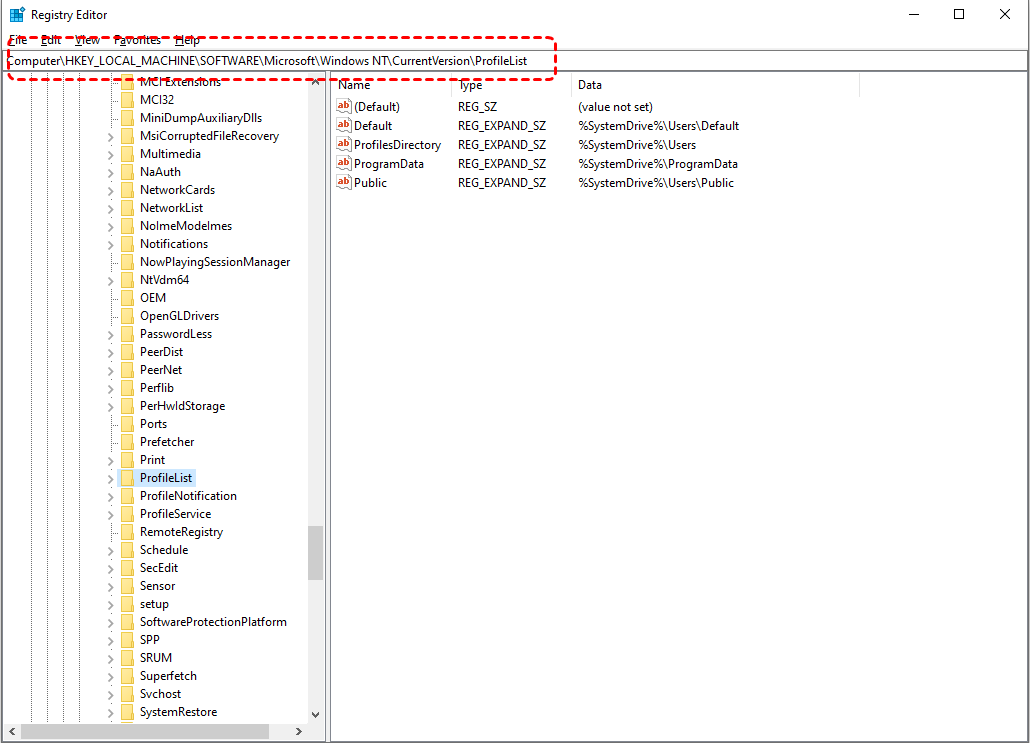Click the Sensor folder icon
This screenshot has height=743, width=1030.
[127, 586]
